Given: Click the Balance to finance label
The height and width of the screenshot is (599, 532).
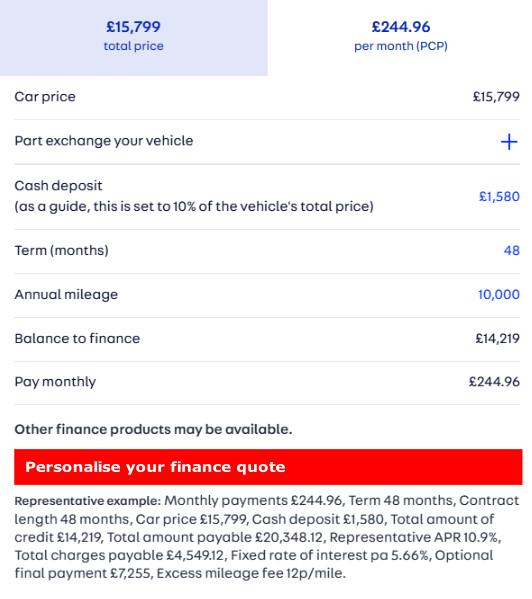Looking at the screenshot, I should 77,338.
